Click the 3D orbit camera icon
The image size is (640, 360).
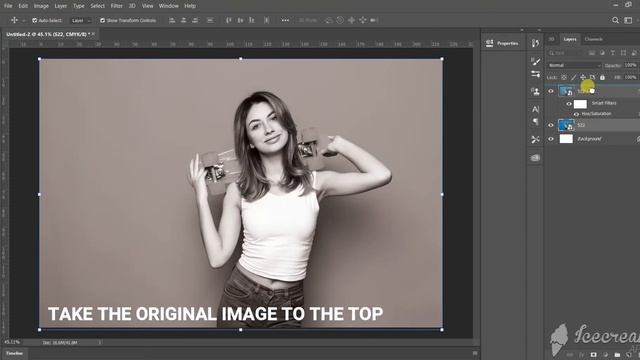[329, 20]
